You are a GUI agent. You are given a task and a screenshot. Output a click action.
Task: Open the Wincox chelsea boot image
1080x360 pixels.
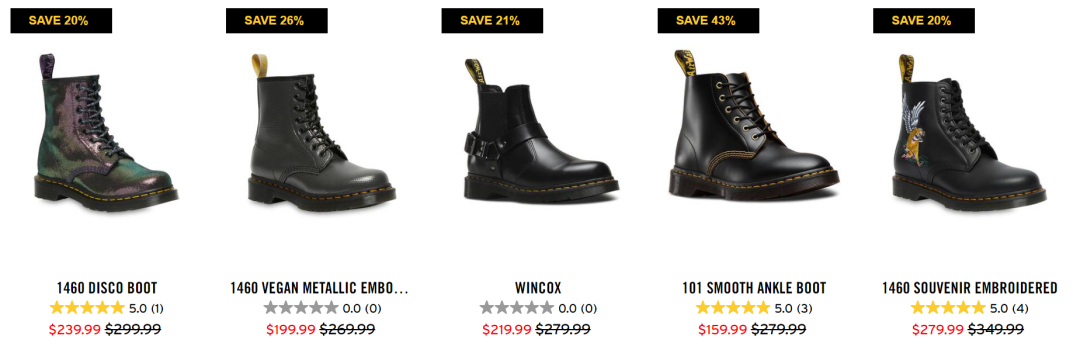click(538, 129)
